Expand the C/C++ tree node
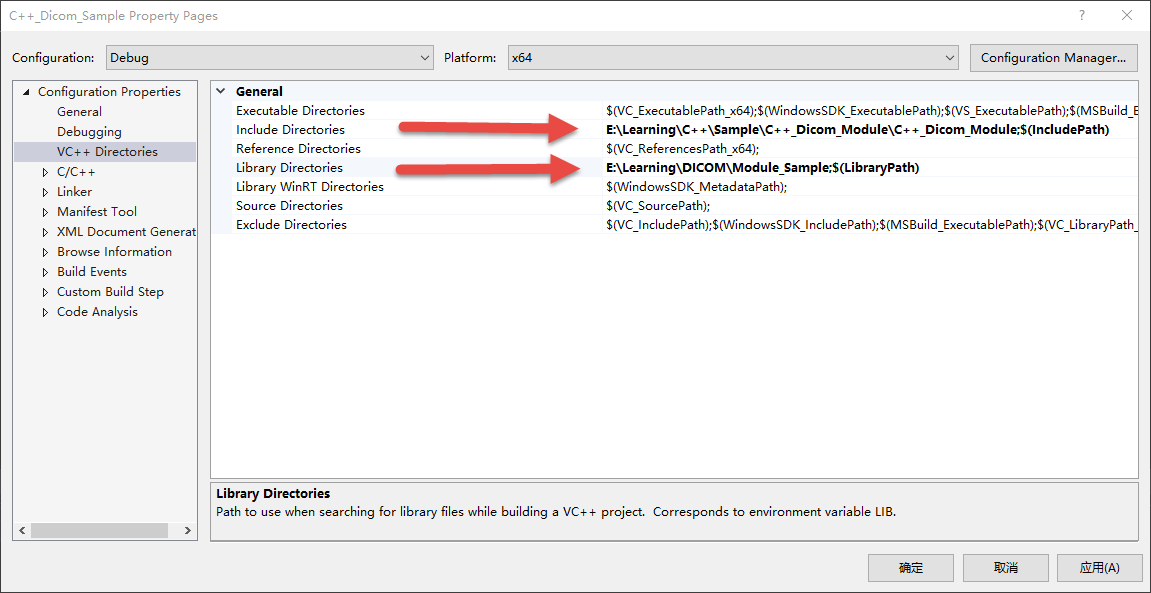 [44, 171]
